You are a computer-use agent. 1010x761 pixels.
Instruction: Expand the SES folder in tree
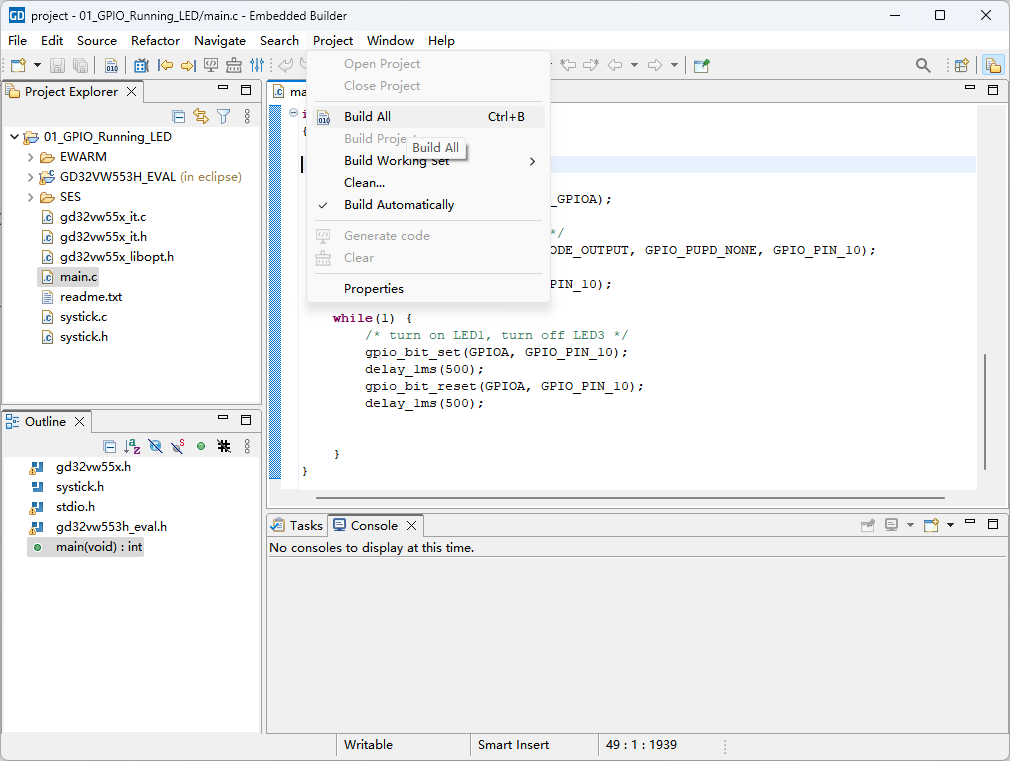tap(31, 197)
